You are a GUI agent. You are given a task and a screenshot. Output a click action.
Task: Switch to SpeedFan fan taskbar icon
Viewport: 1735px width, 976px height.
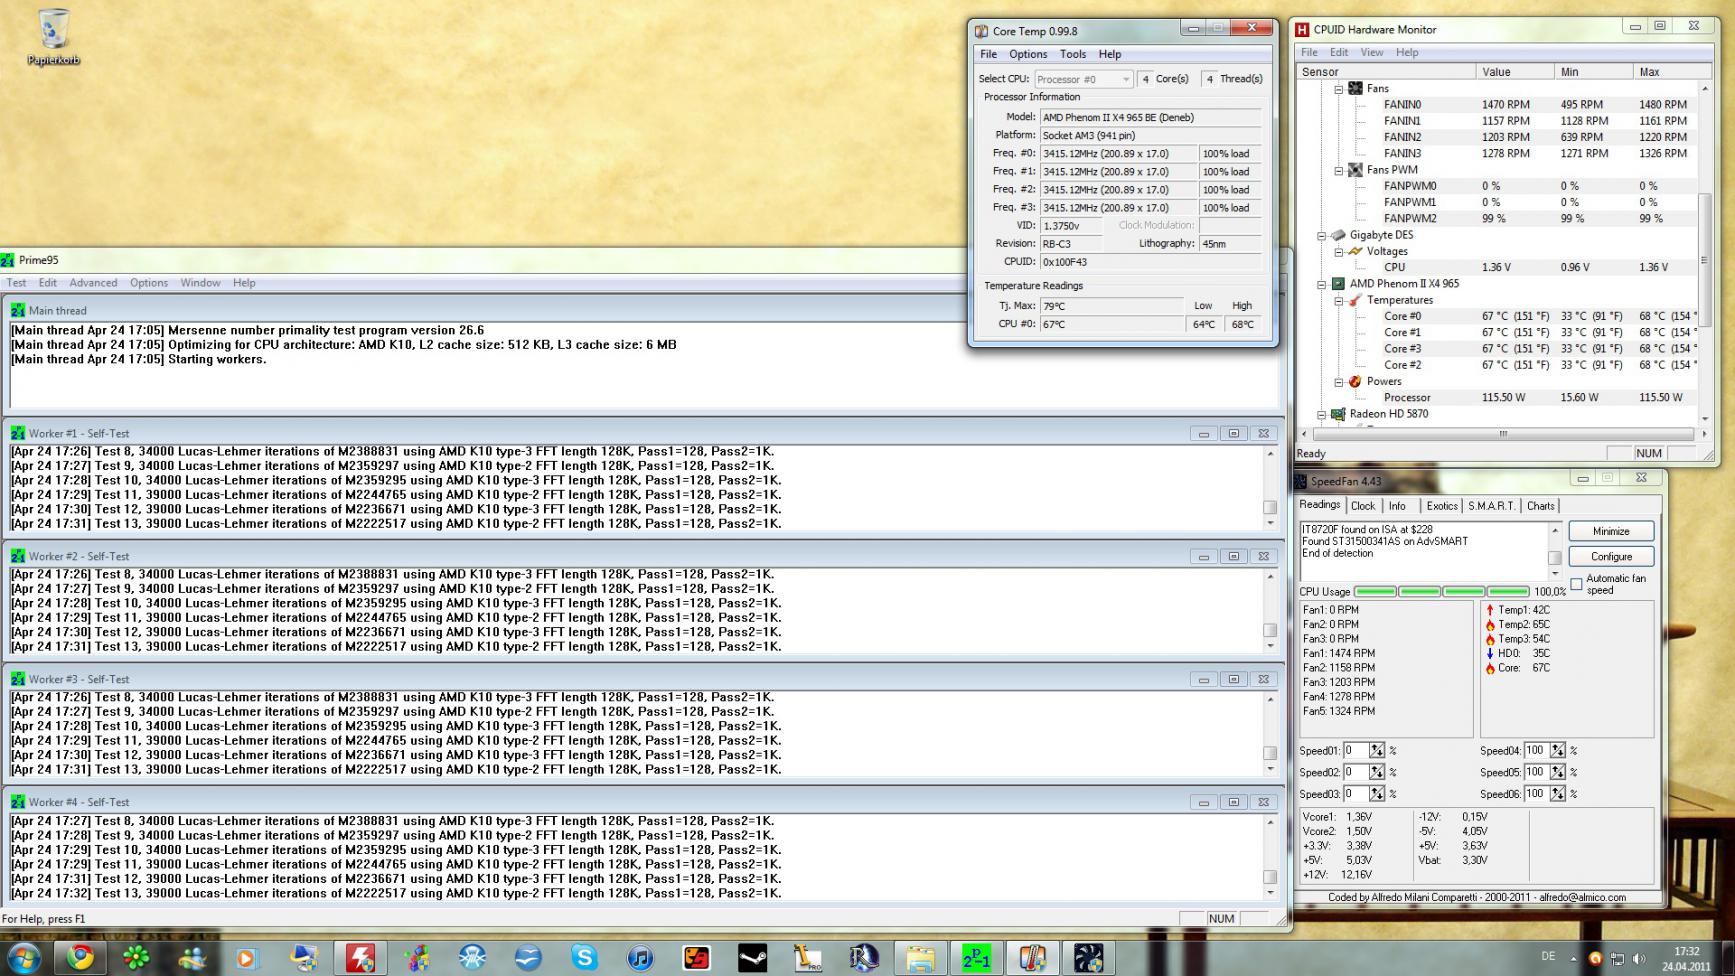pos(1088,958)
